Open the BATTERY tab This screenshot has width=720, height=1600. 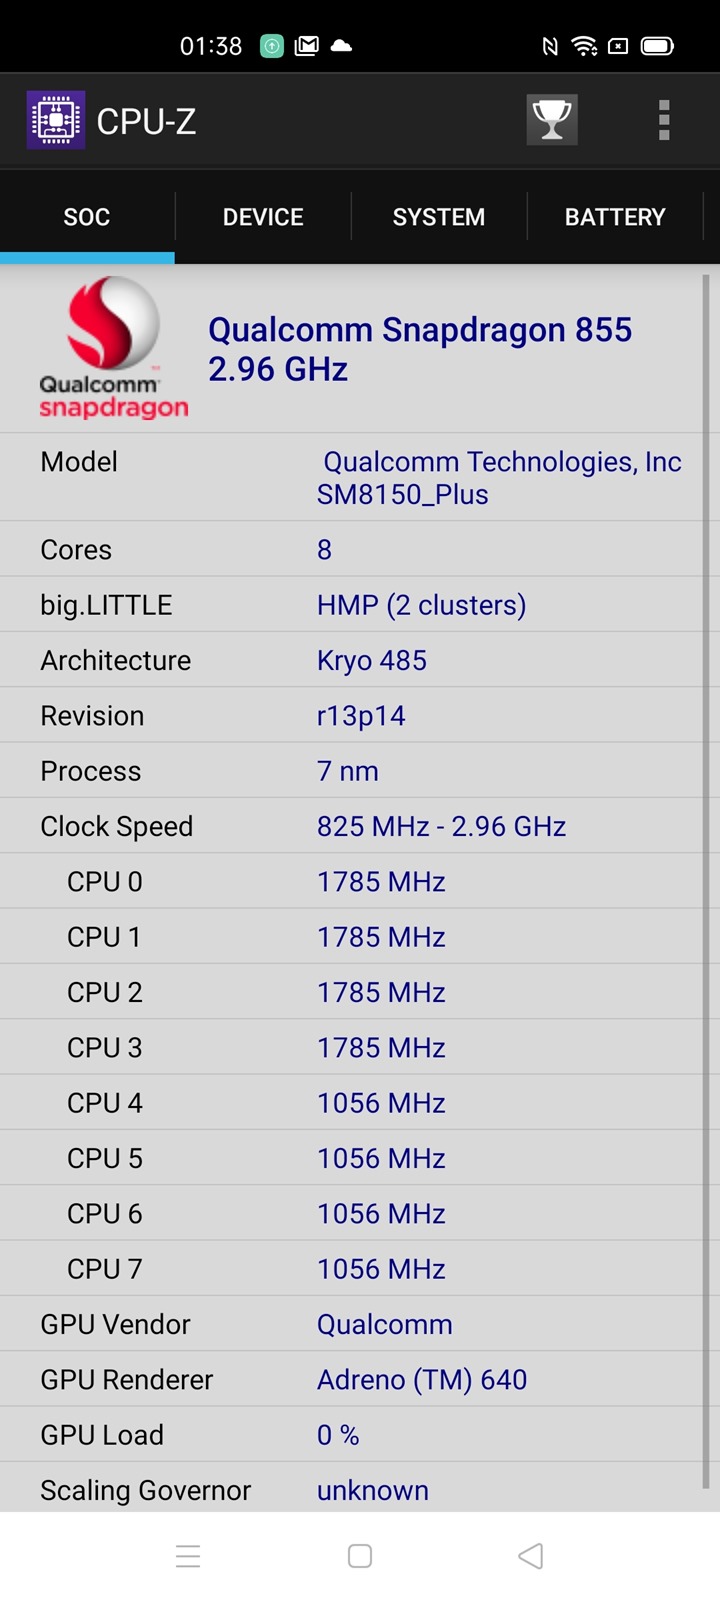click(615, 217)
